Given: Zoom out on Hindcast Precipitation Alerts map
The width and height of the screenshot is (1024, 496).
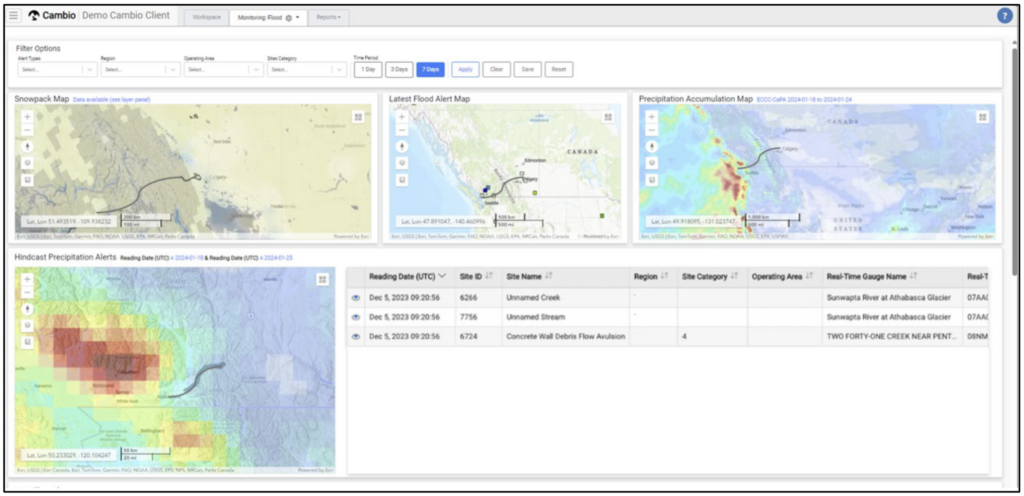Looking at the screenshot, I should (27, 292).
